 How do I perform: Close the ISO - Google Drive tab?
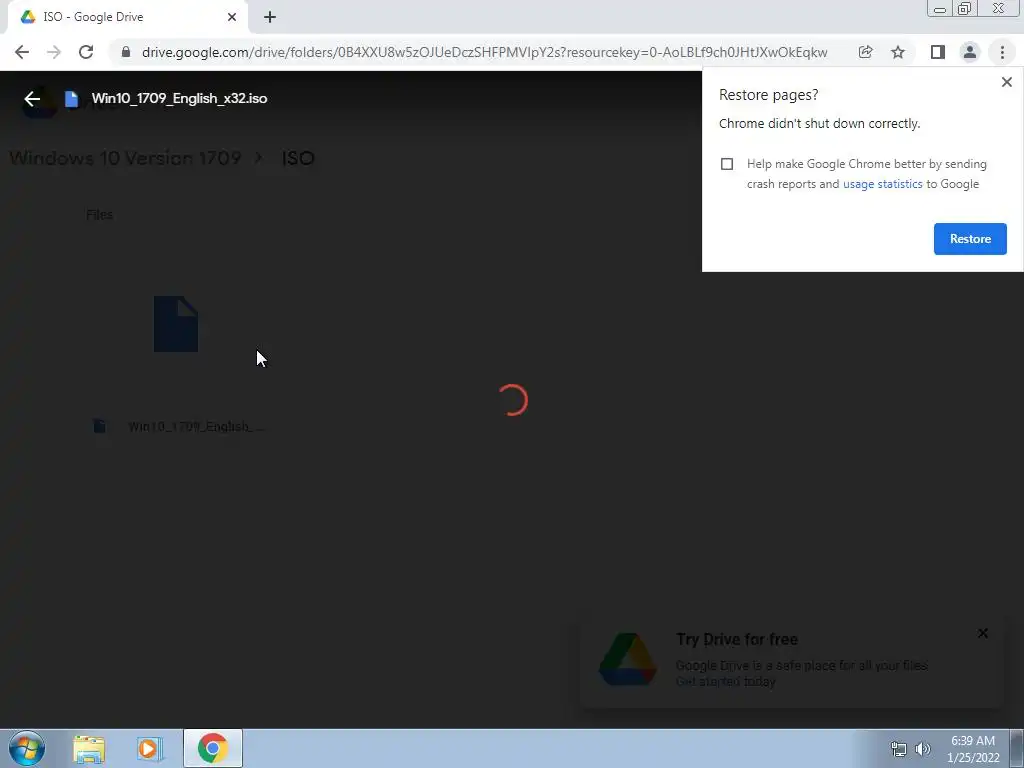(x=232, y=17)
